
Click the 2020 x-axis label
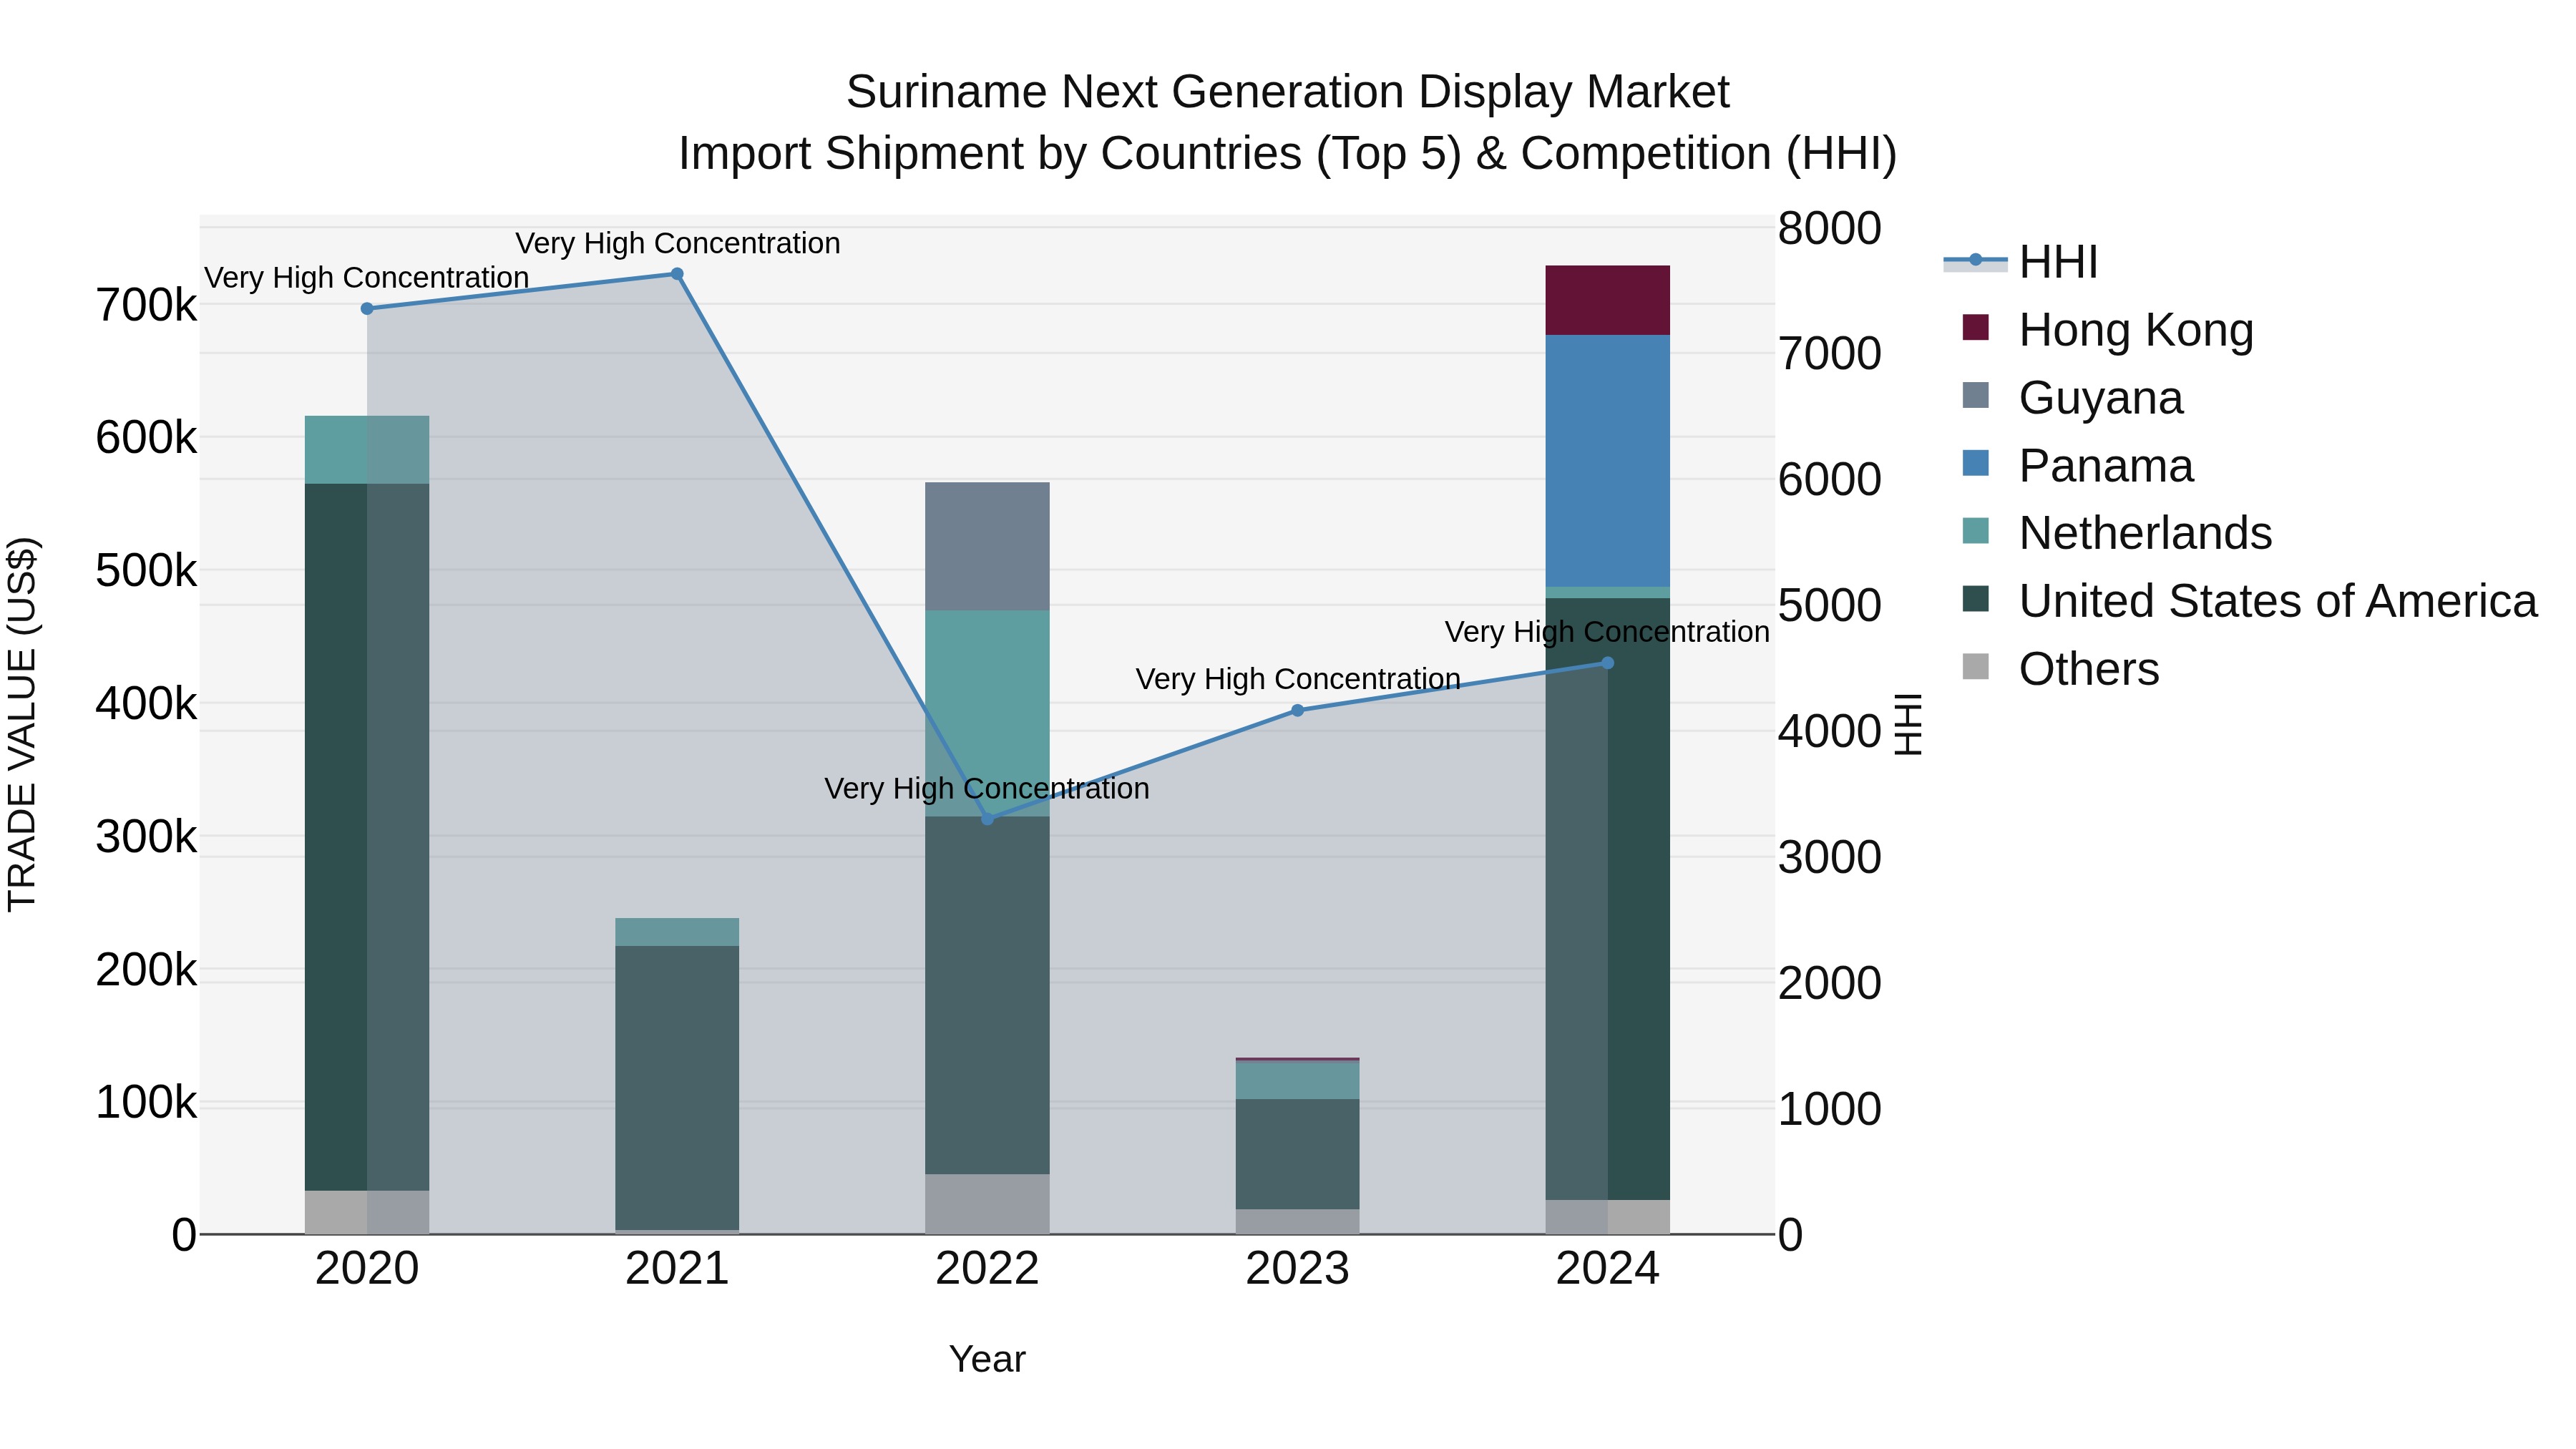pos(367,1269)
